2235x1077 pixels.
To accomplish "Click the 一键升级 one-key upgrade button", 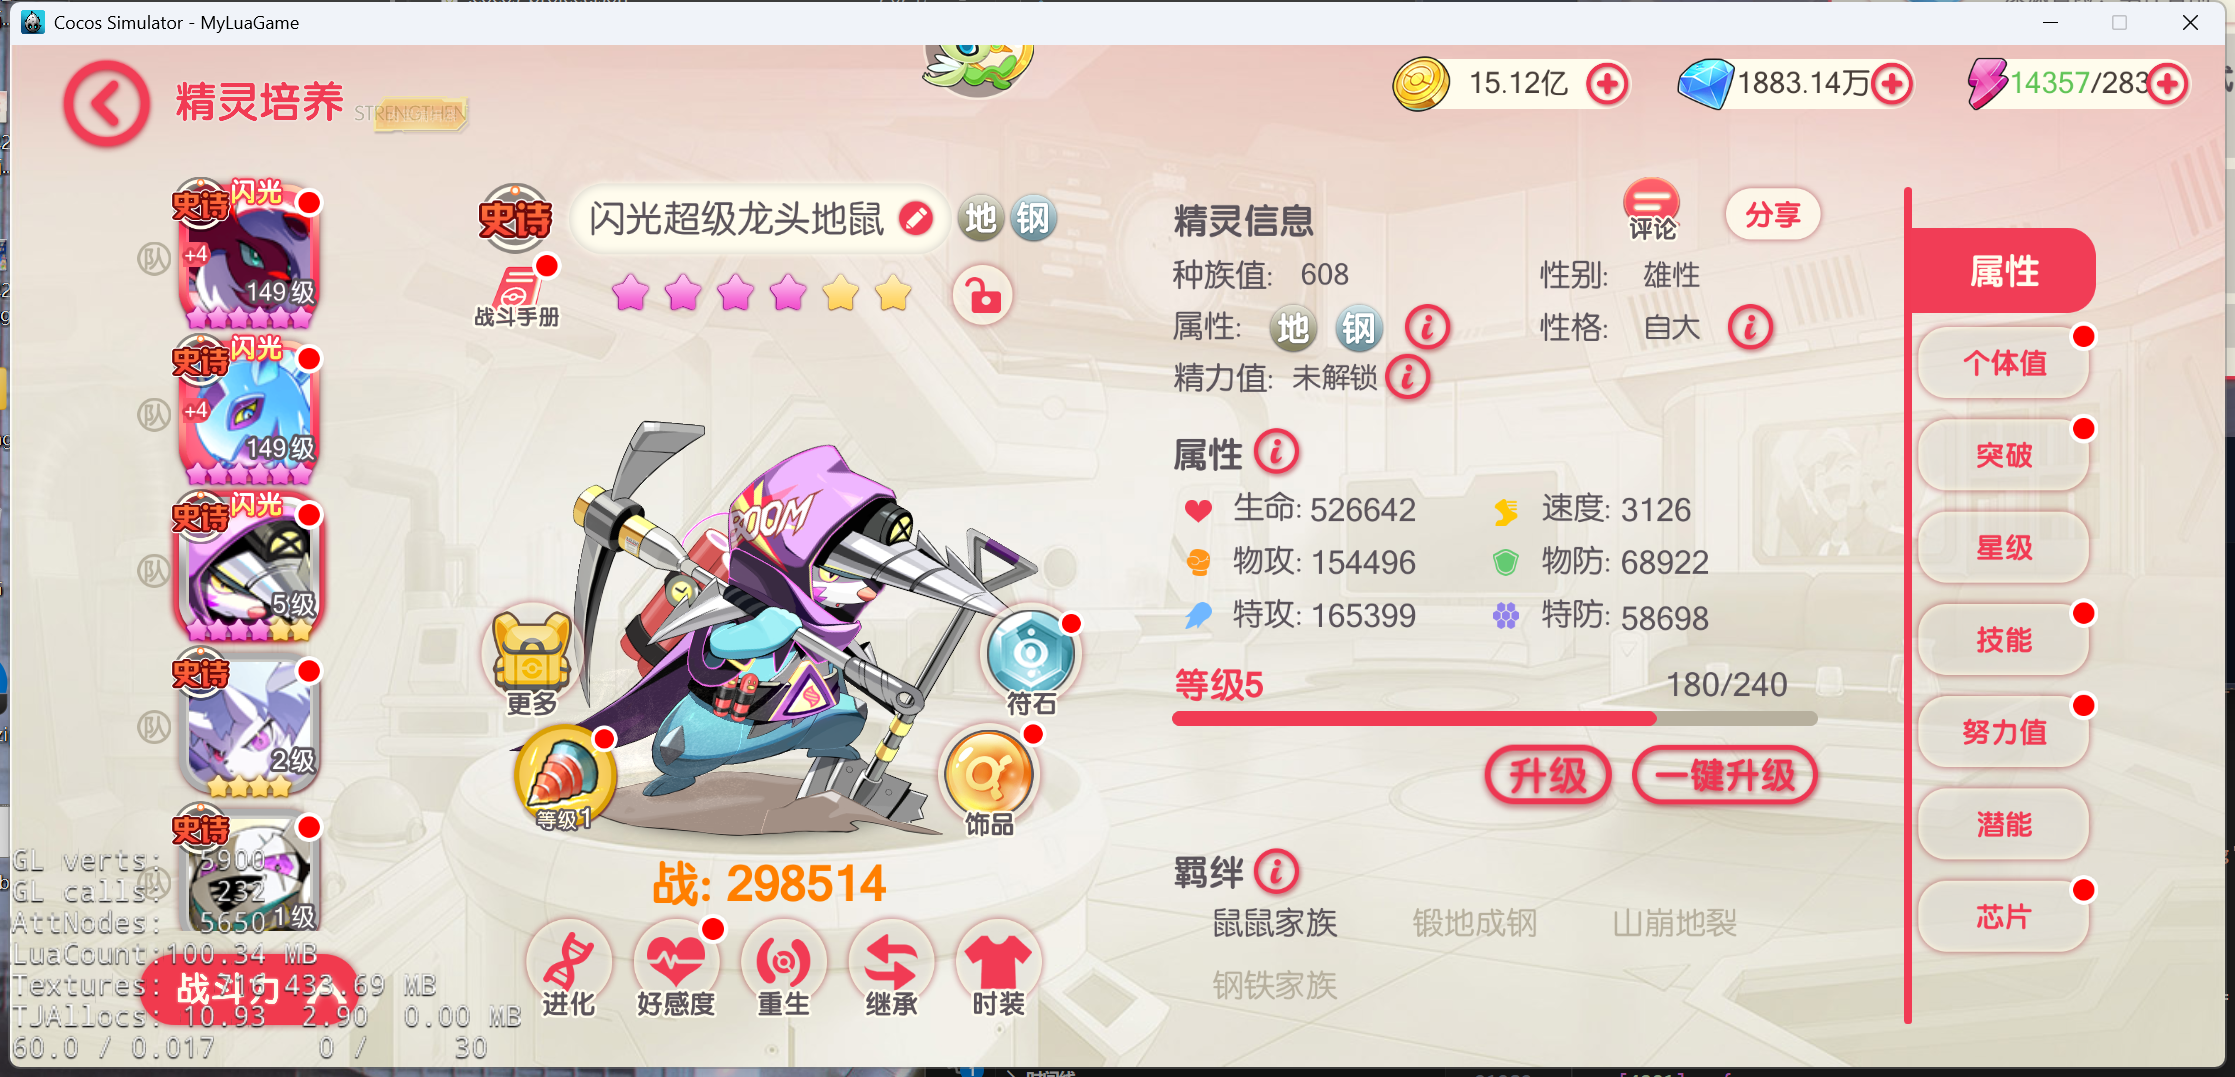I will pos(1724,775).
